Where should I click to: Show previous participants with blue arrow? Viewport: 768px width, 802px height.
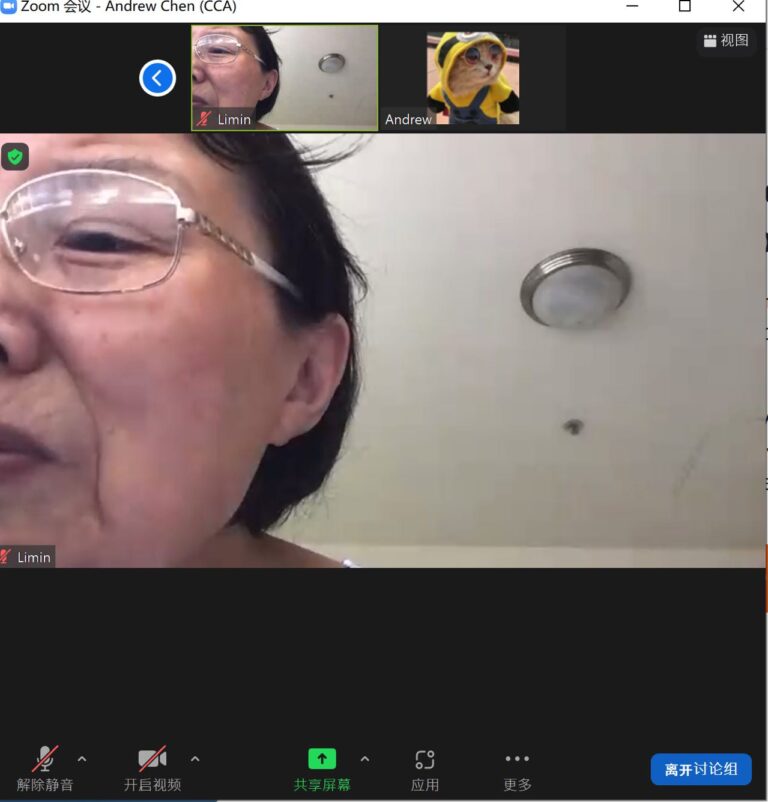(x=157, y=78)
